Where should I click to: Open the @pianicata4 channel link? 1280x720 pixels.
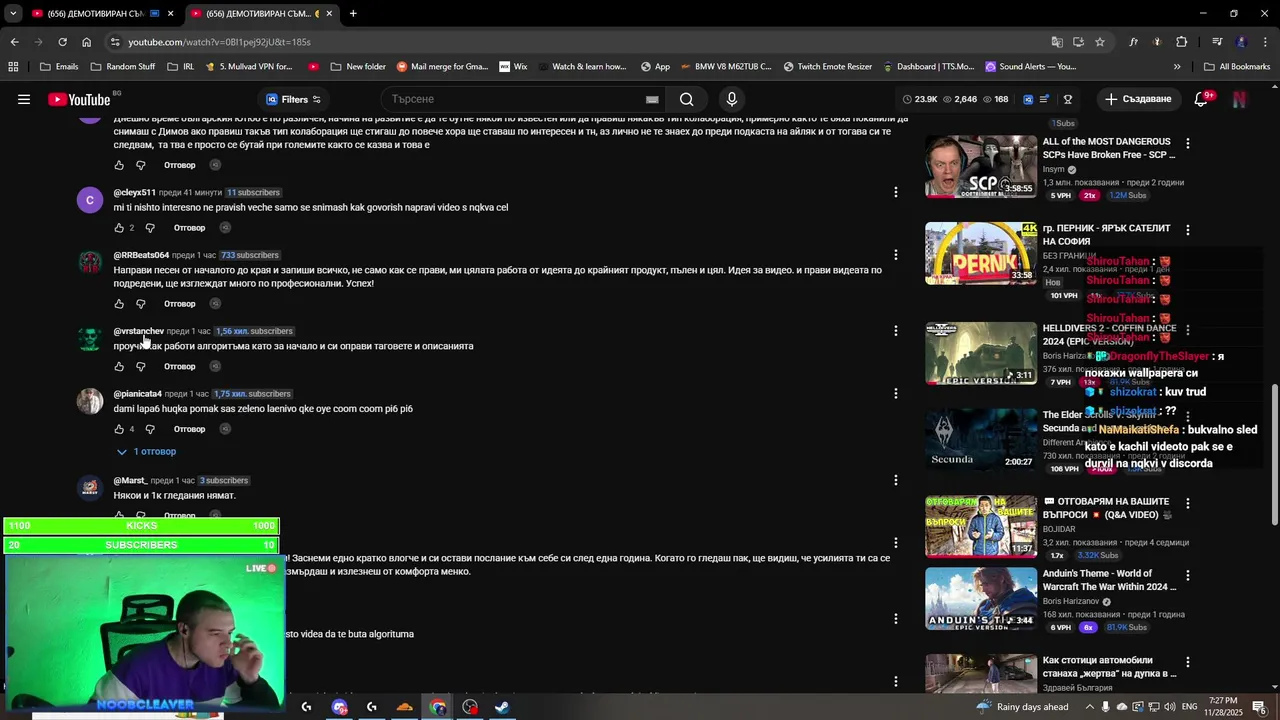point(137,394)
